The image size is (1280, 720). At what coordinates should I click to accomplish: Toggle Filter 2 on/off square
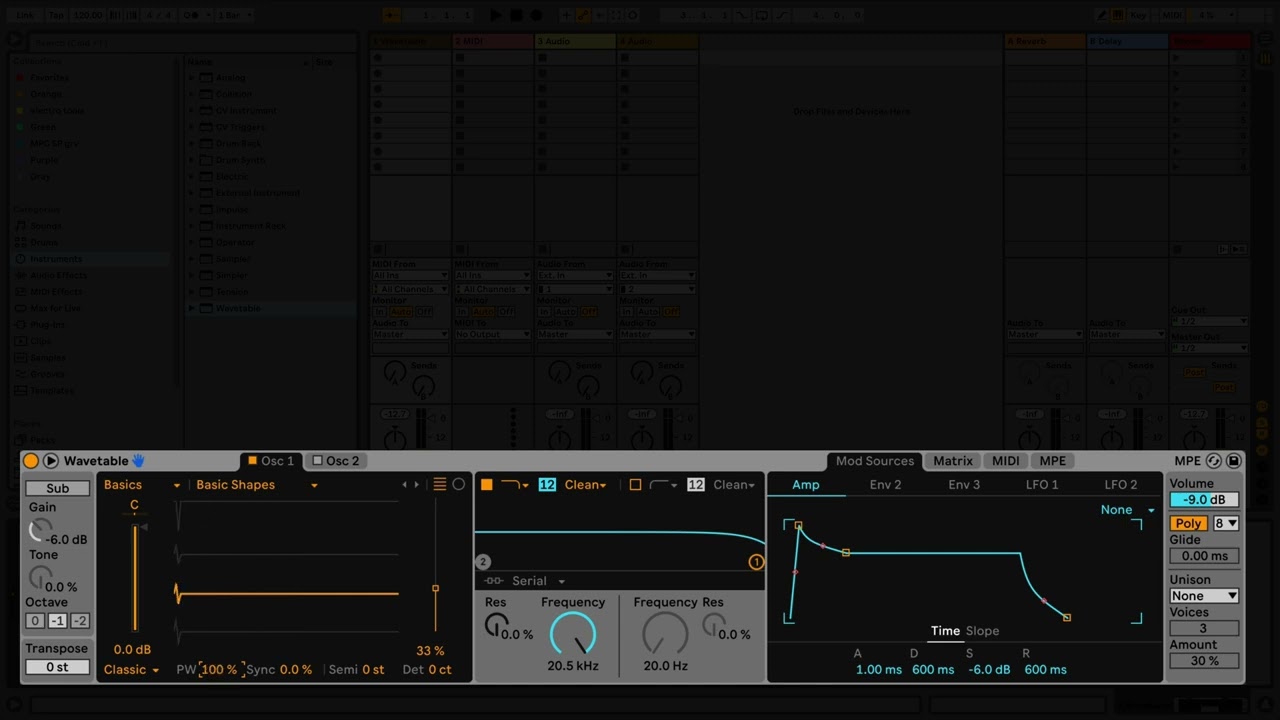point(635,485)
